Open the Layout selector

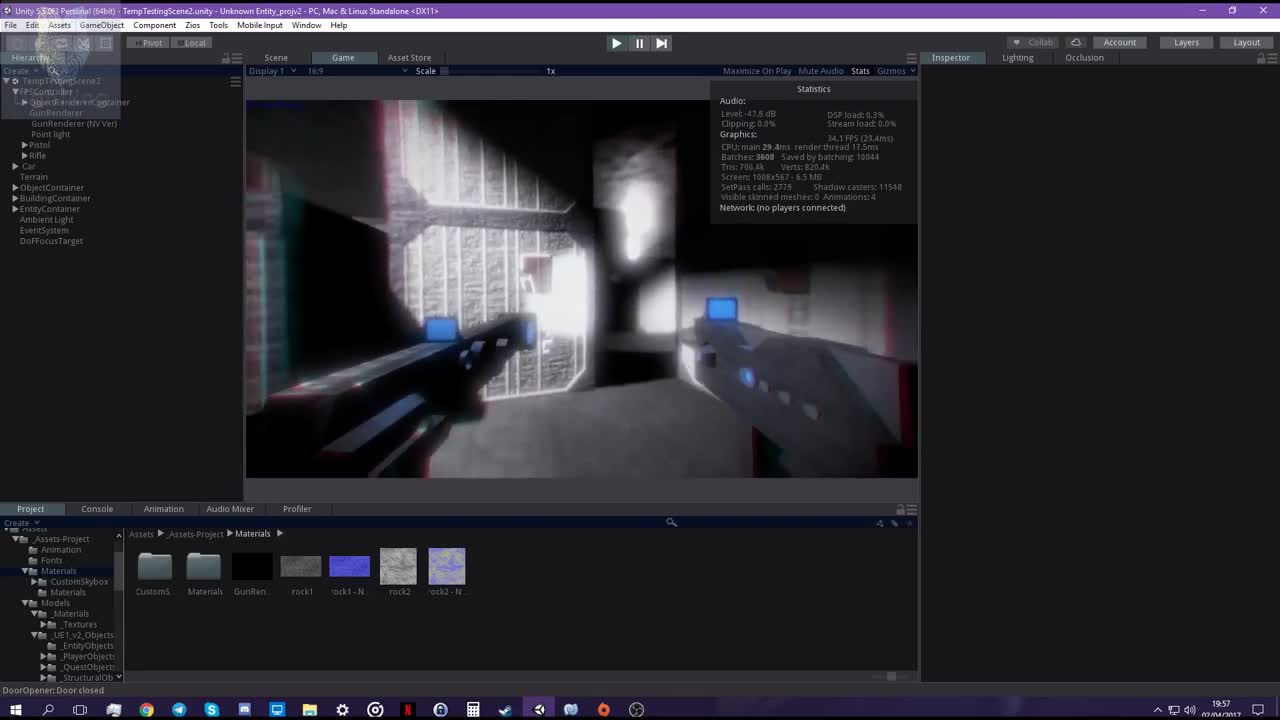[1246, 42]
